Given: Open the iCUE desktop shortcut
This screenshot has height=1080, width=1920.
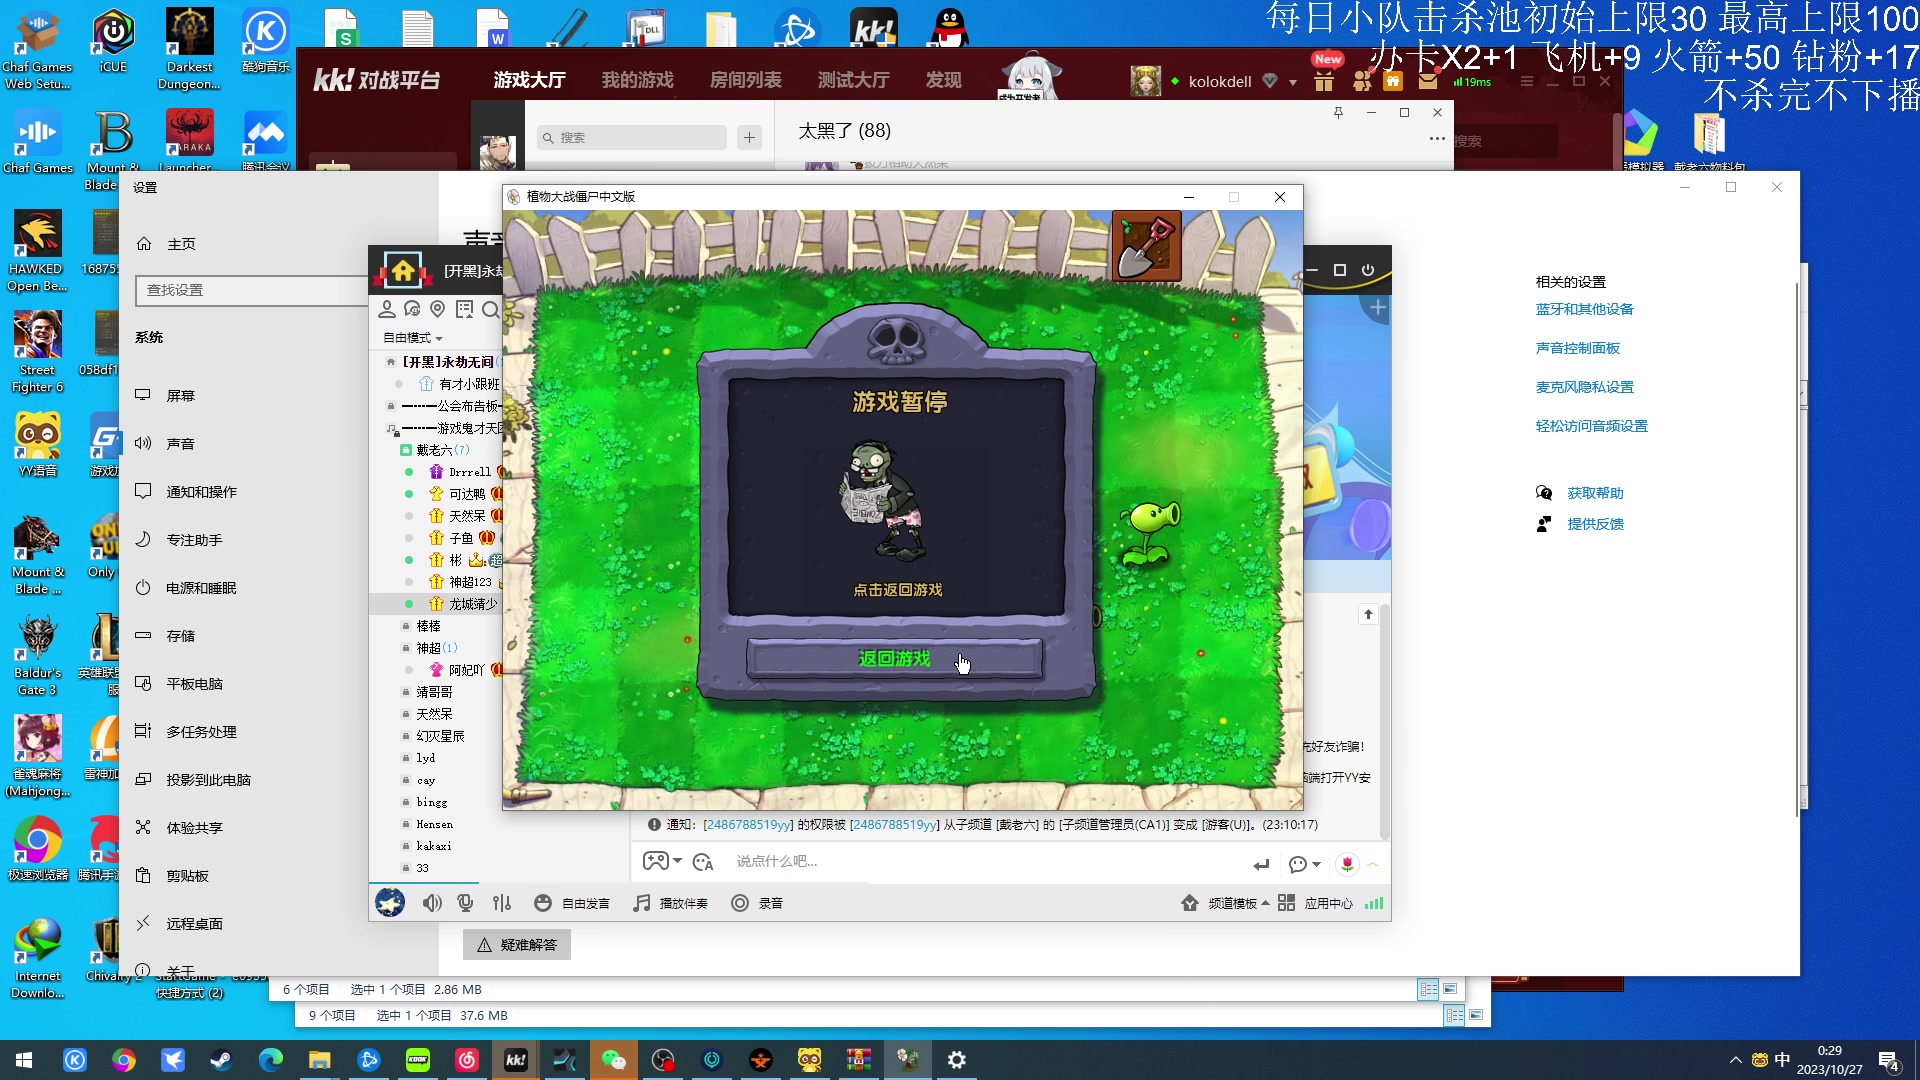Looking at the screenshot, I should [113, 42].
